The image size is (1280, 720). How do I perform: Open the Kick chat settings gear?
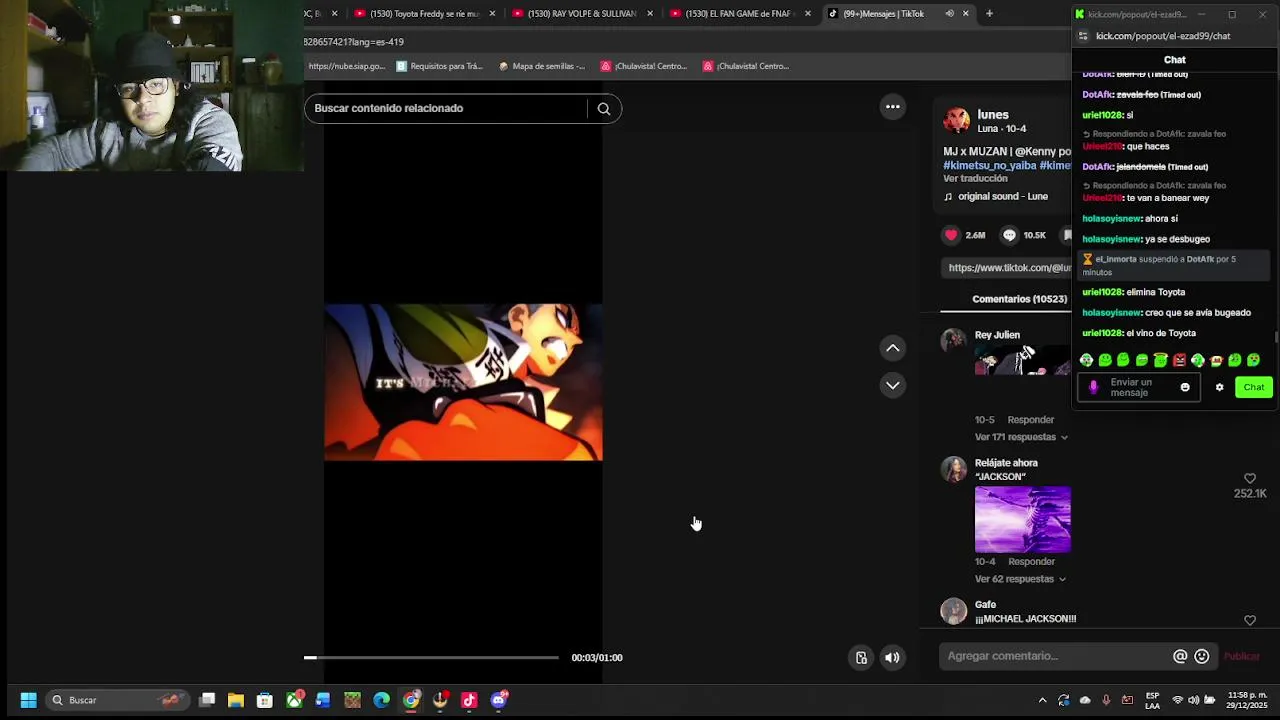click(x=1219, y=388)
